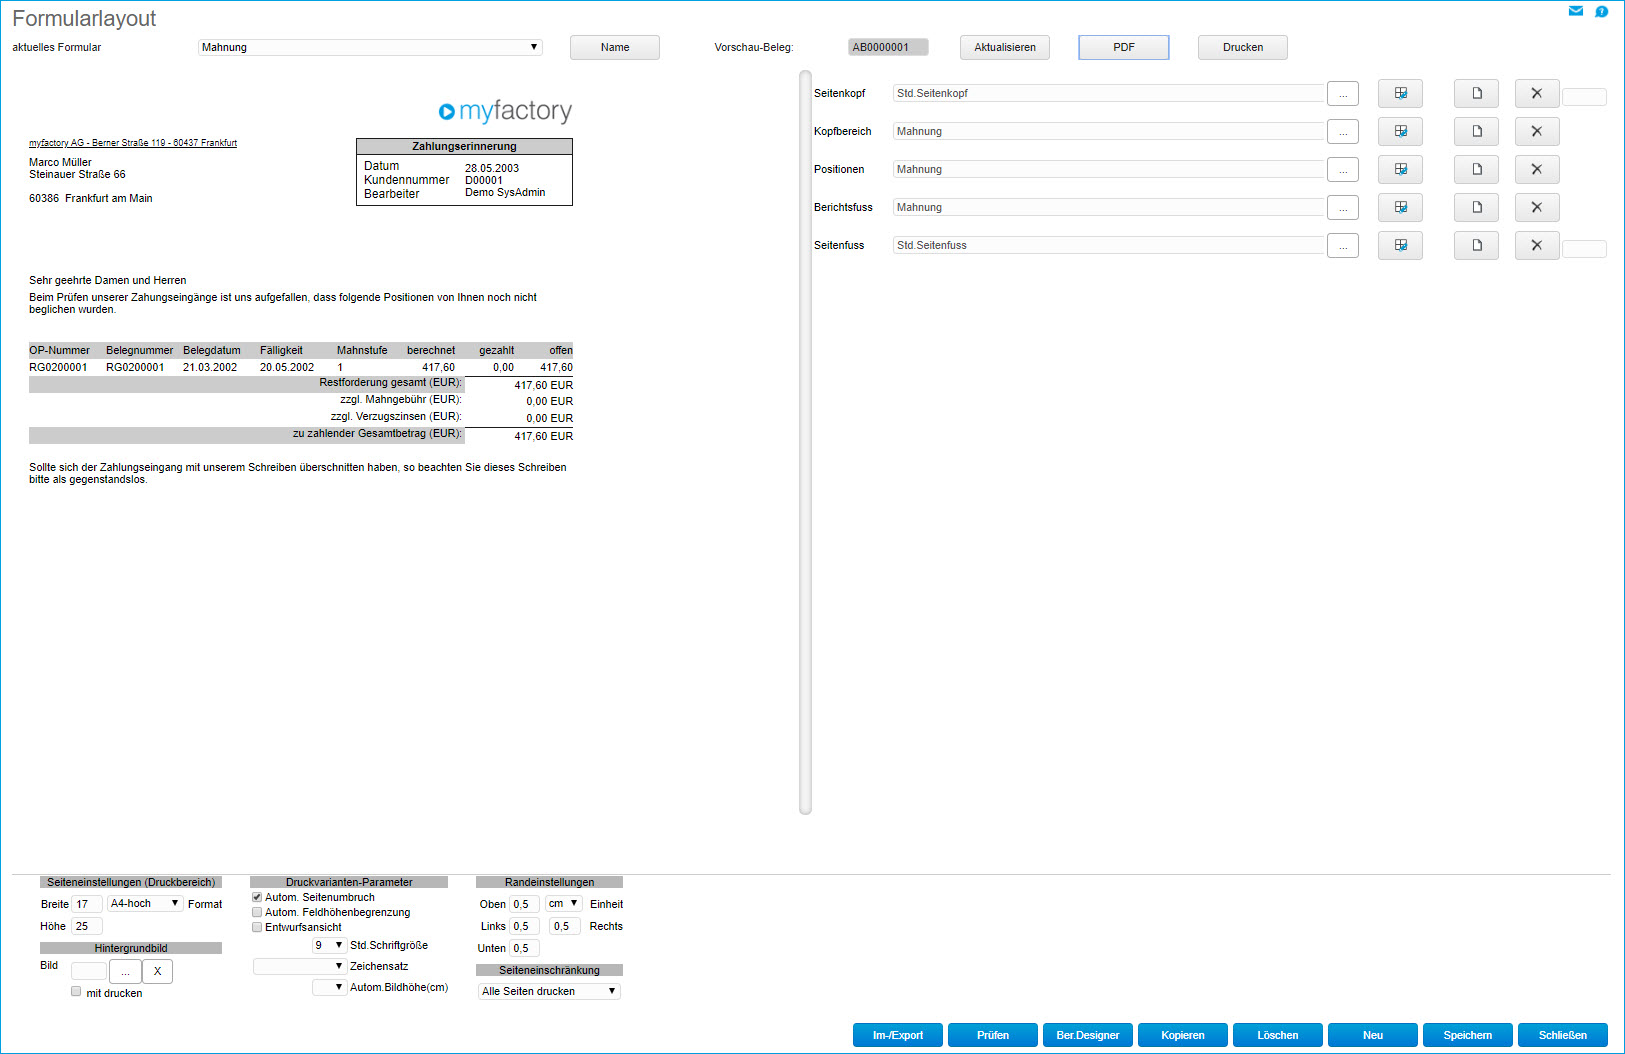1625x1054 pixels.
Task: Open the mail envelope icon
Action: point(1576,11)
